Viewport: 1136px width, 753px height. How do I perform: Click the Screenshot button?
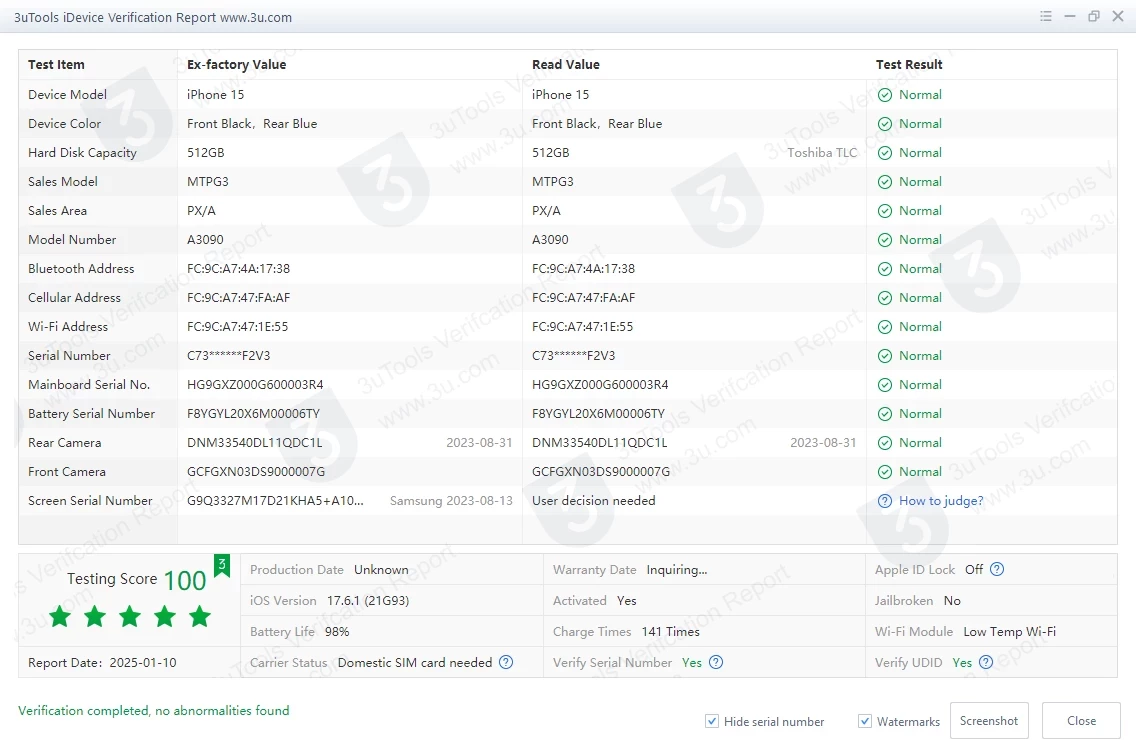pyautogui.click(x=989, y=720)
